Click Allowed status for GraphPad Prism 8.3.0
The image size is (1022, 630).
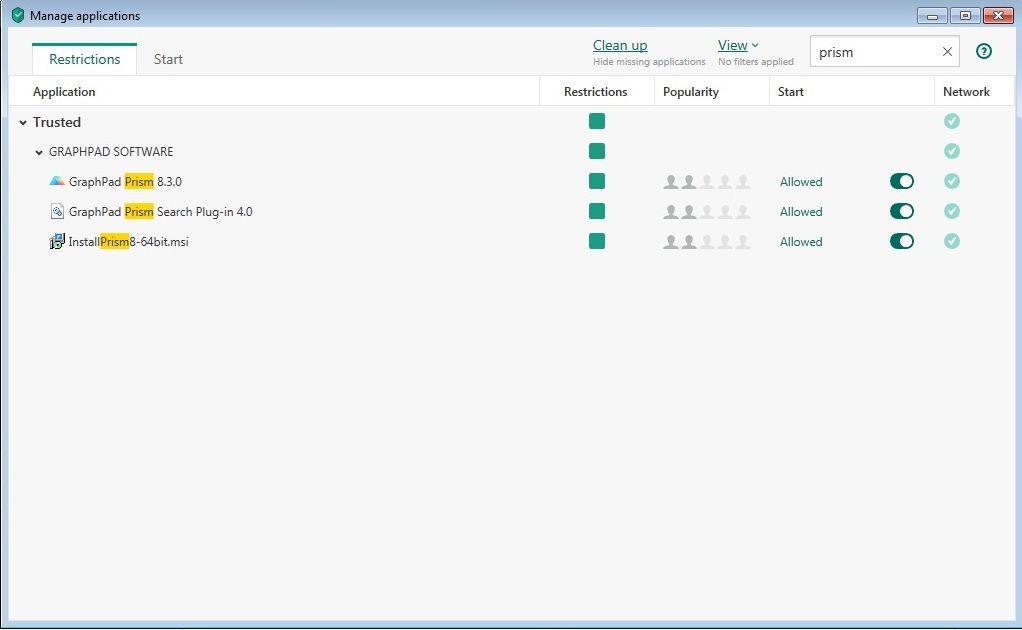801,182
